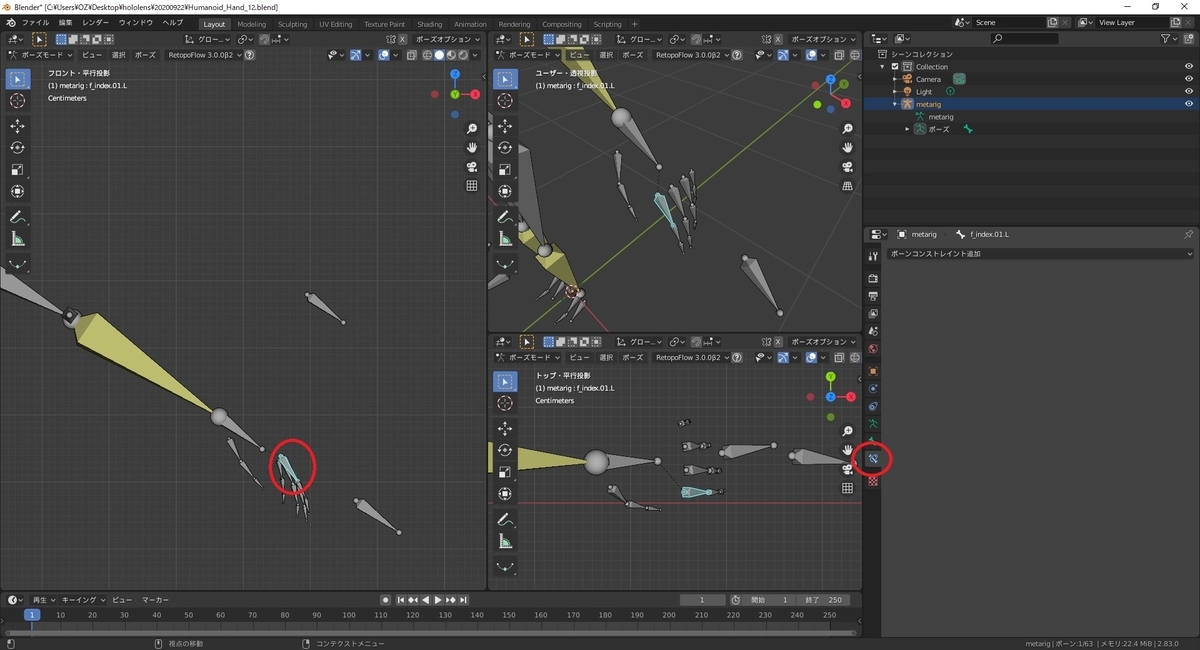Image resolution: width=1200 pixels, height=650 pixels.
Task: Click the Blender logo menu
Action: pyautogui.click(x=10, y=22)
